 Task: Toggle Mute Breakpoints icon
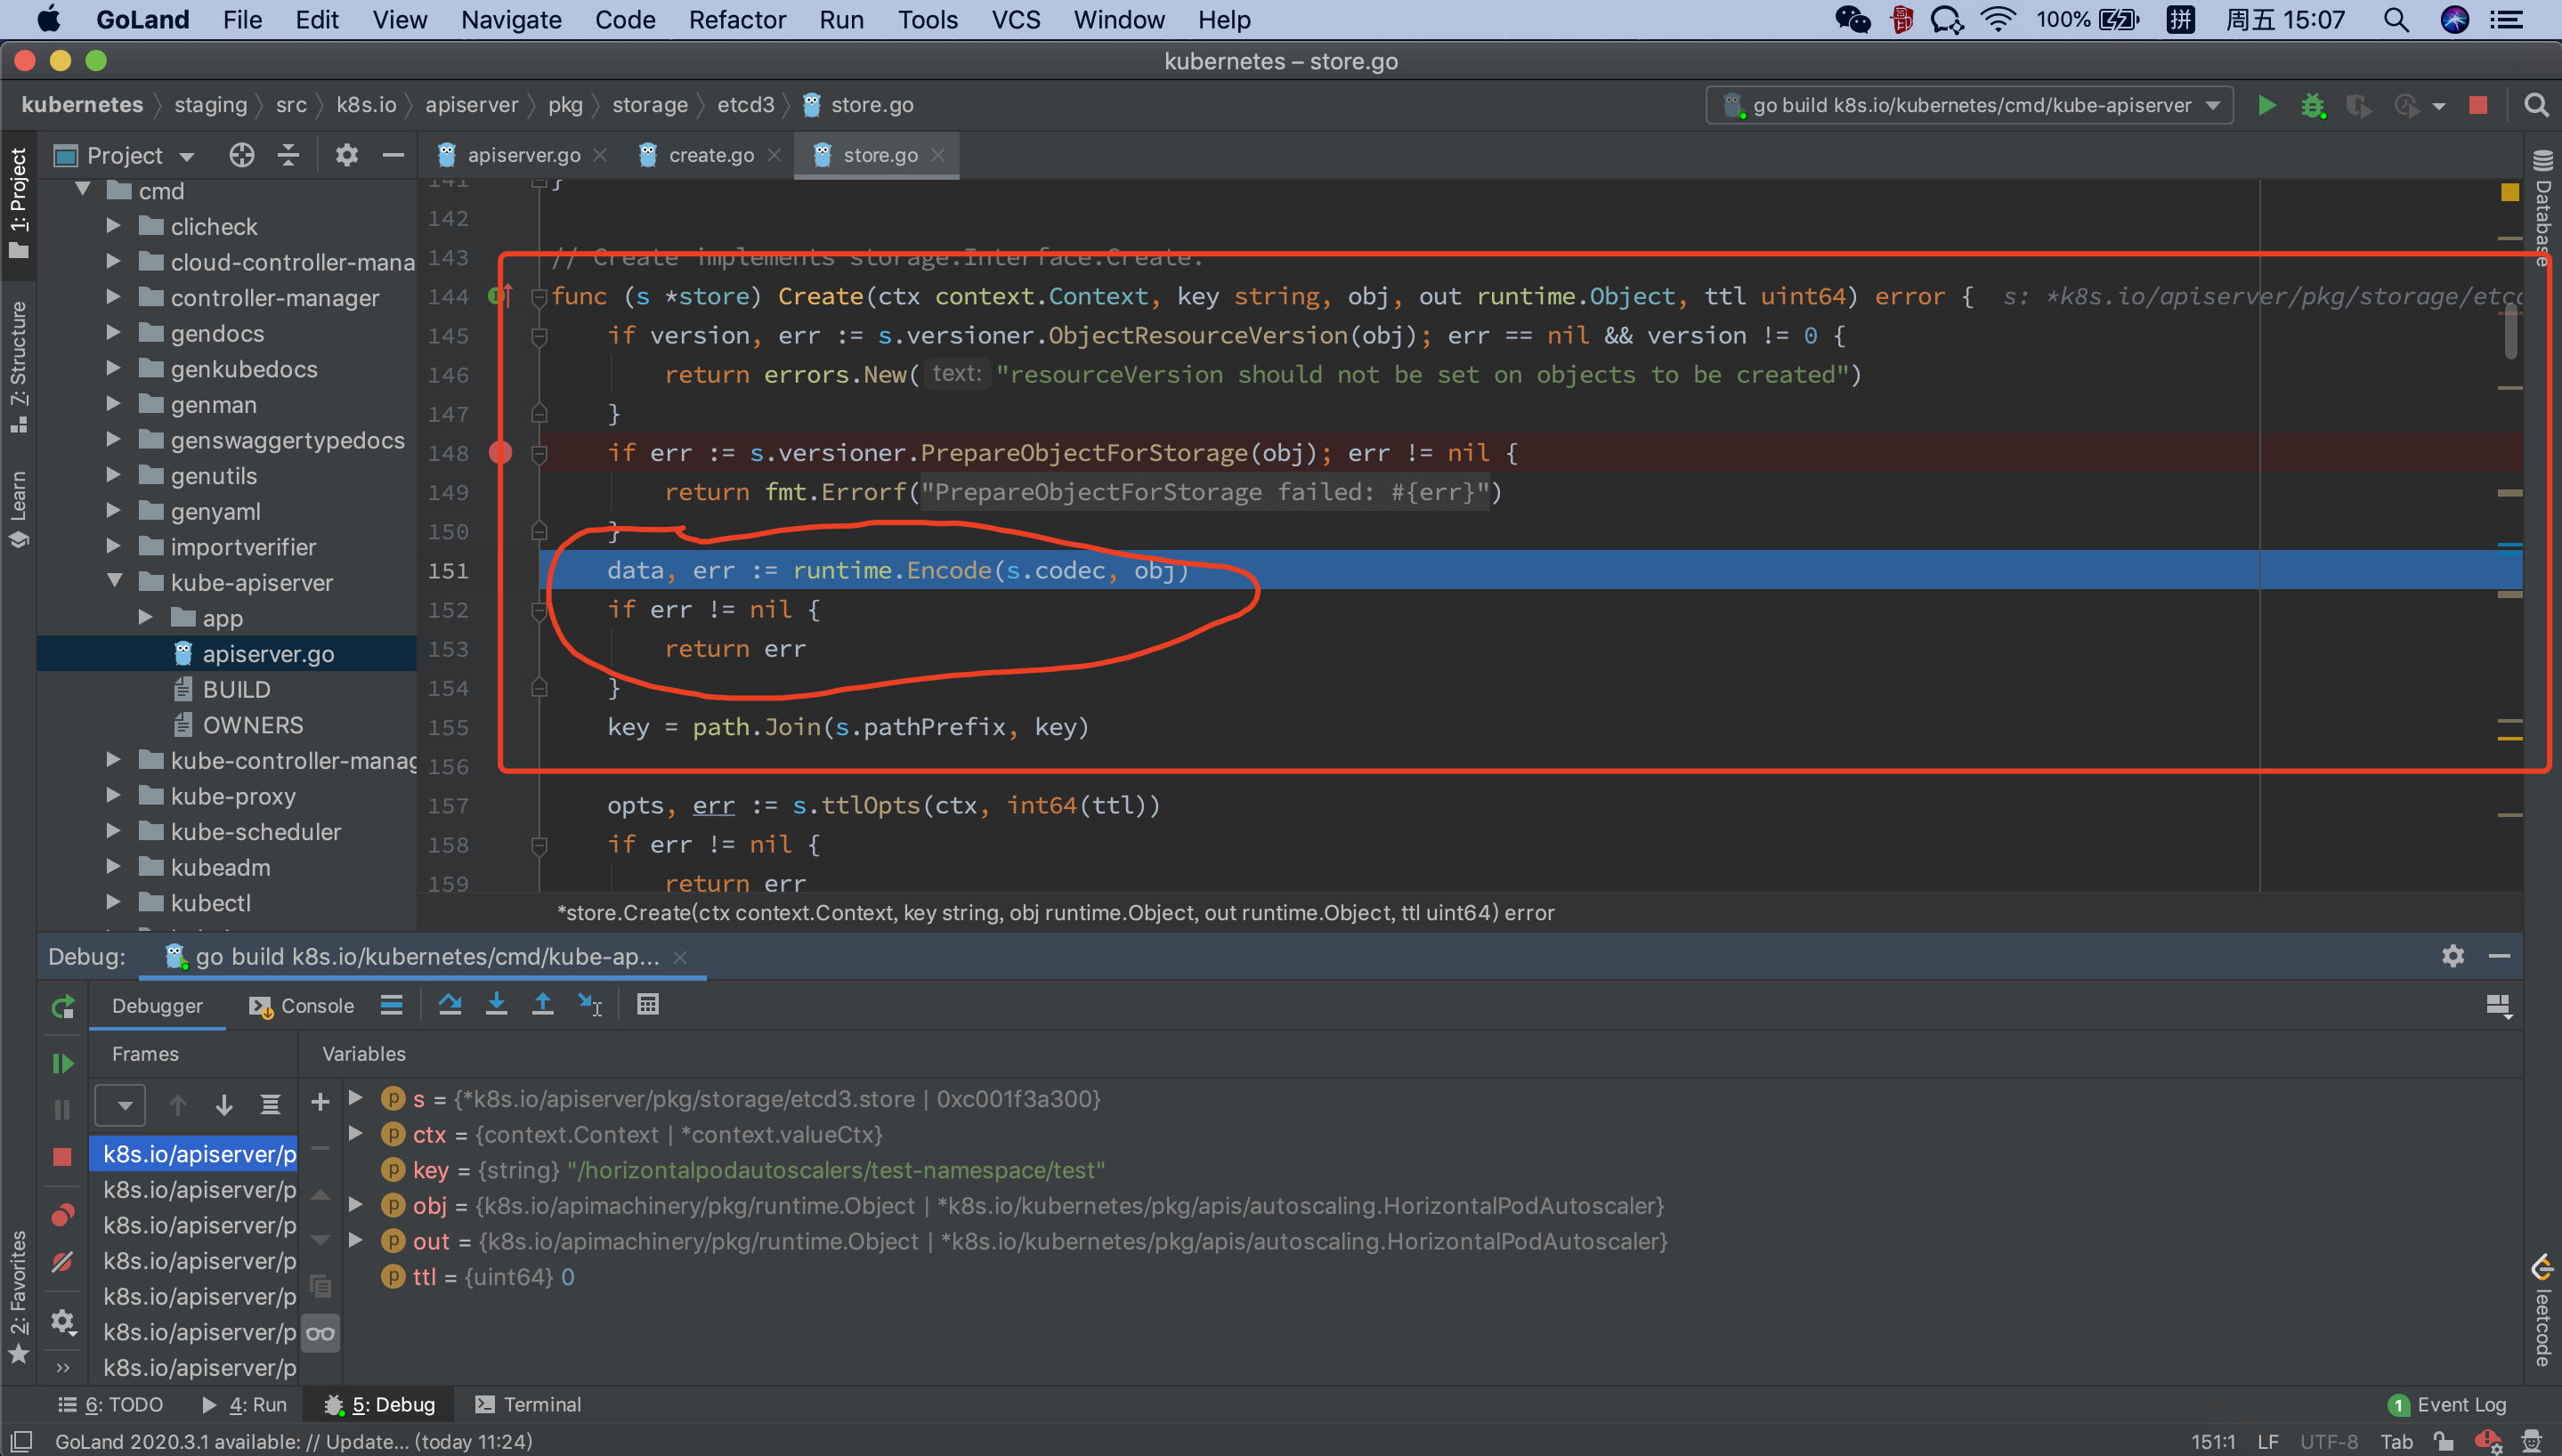click(x=62, y=1262)
